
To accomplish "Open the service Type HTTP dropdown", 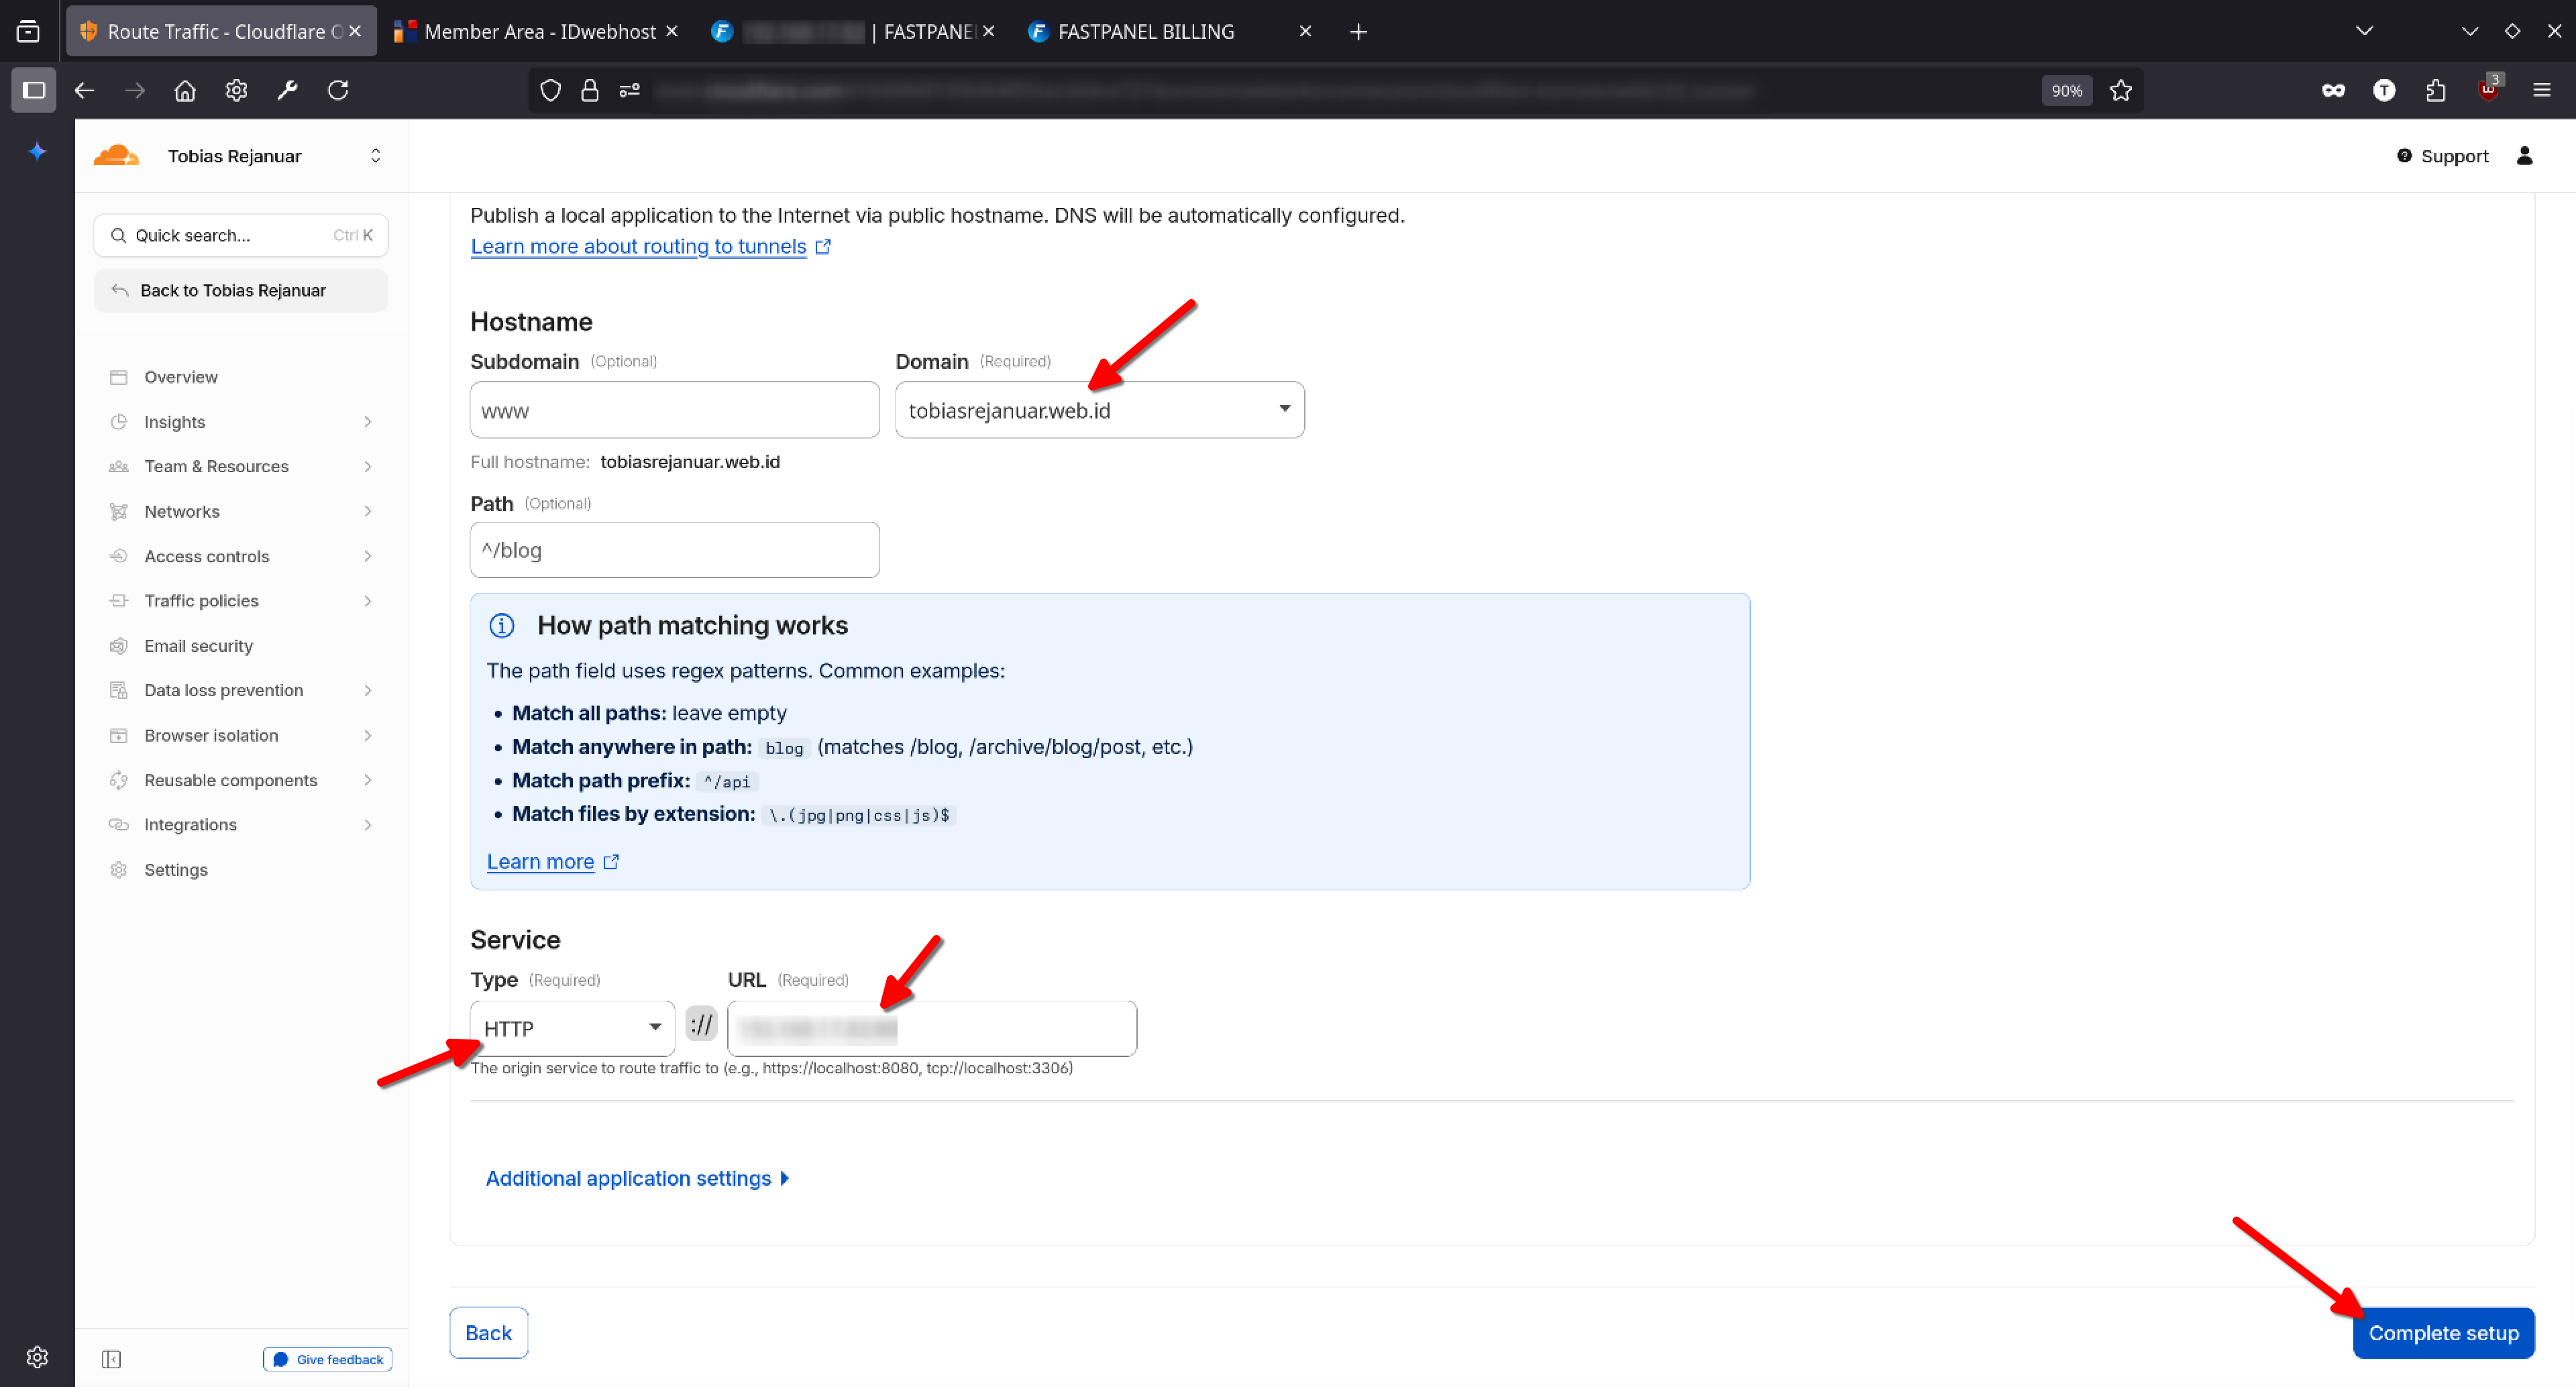I will click(x=572, y=1028).
